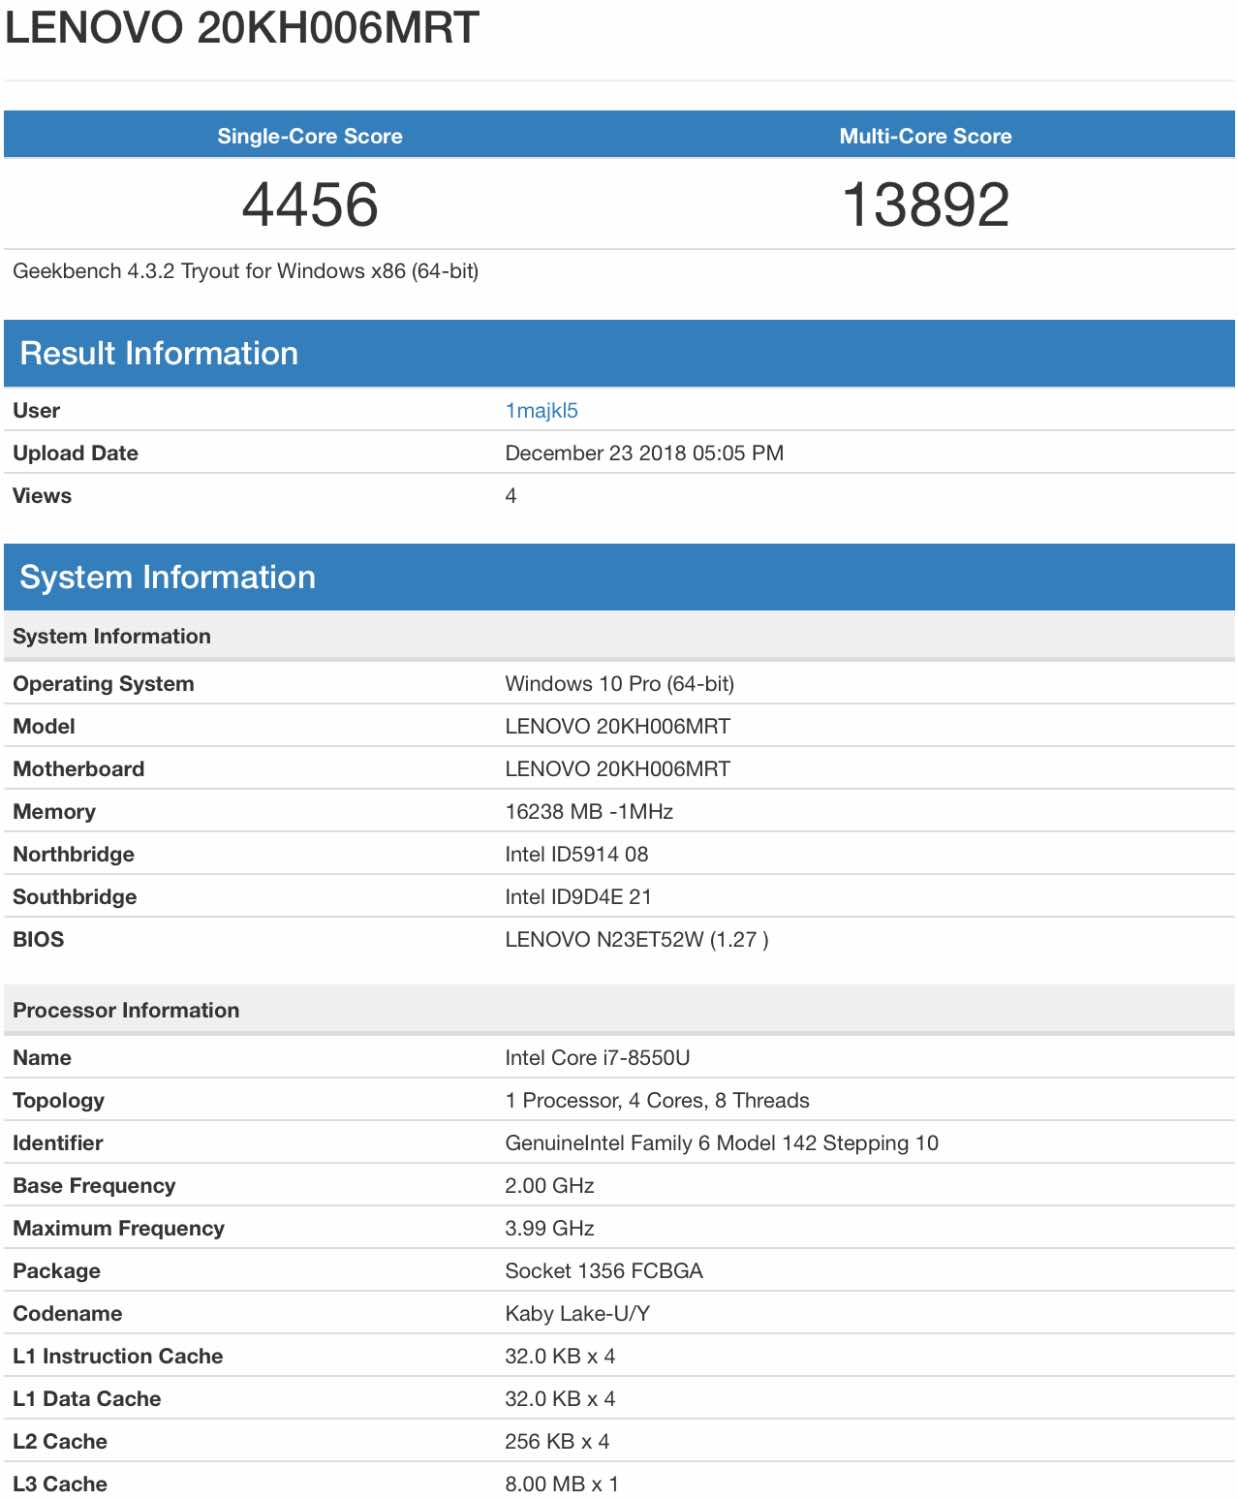Click the Maximum Frequency value 3.99 GHz

(x=549, y=1229)
